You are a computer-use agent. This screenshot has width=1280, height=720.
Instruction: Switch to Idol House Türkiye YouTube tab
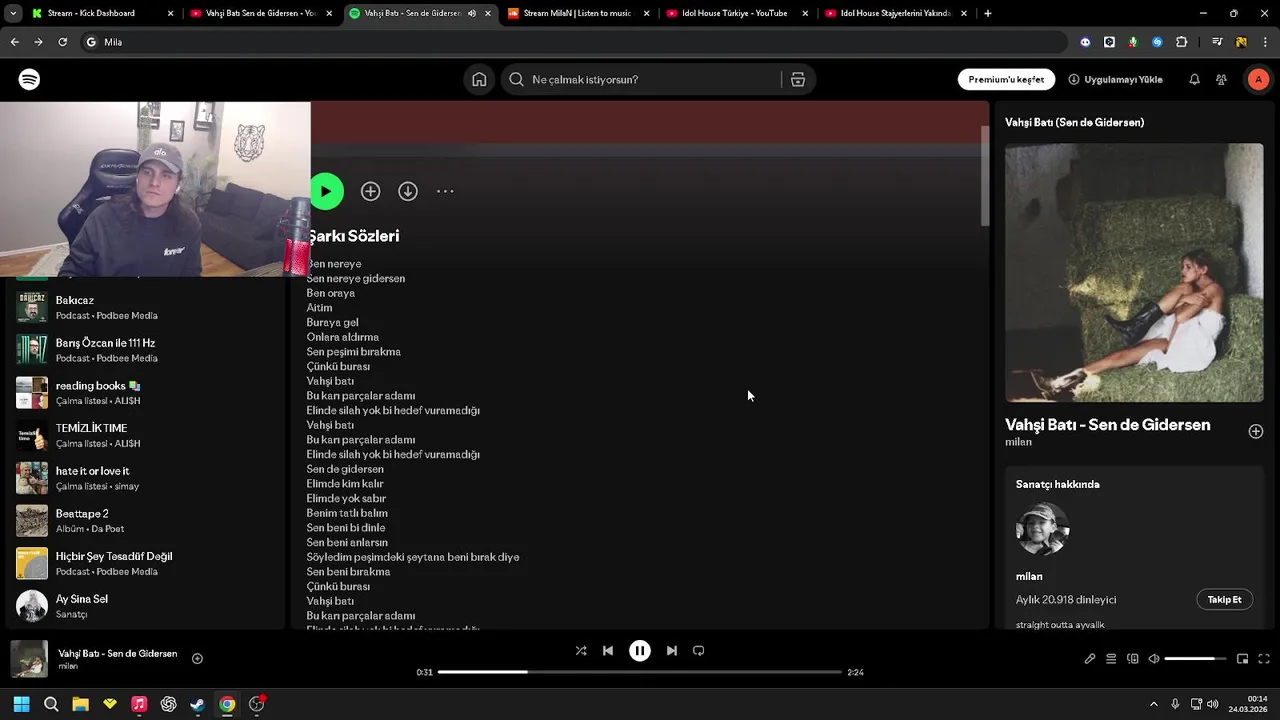pos(736,13)
